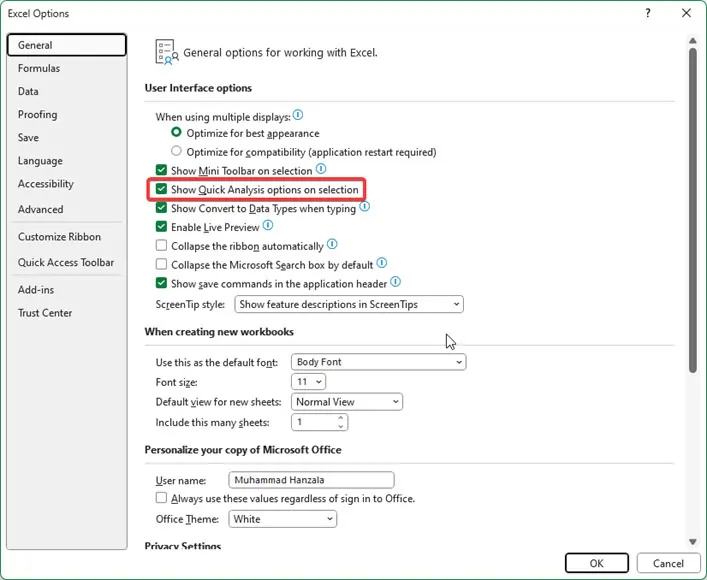The width and height of the screenshot is (707, 580).
Task: Open the Data category
Action: click(67, 91)
